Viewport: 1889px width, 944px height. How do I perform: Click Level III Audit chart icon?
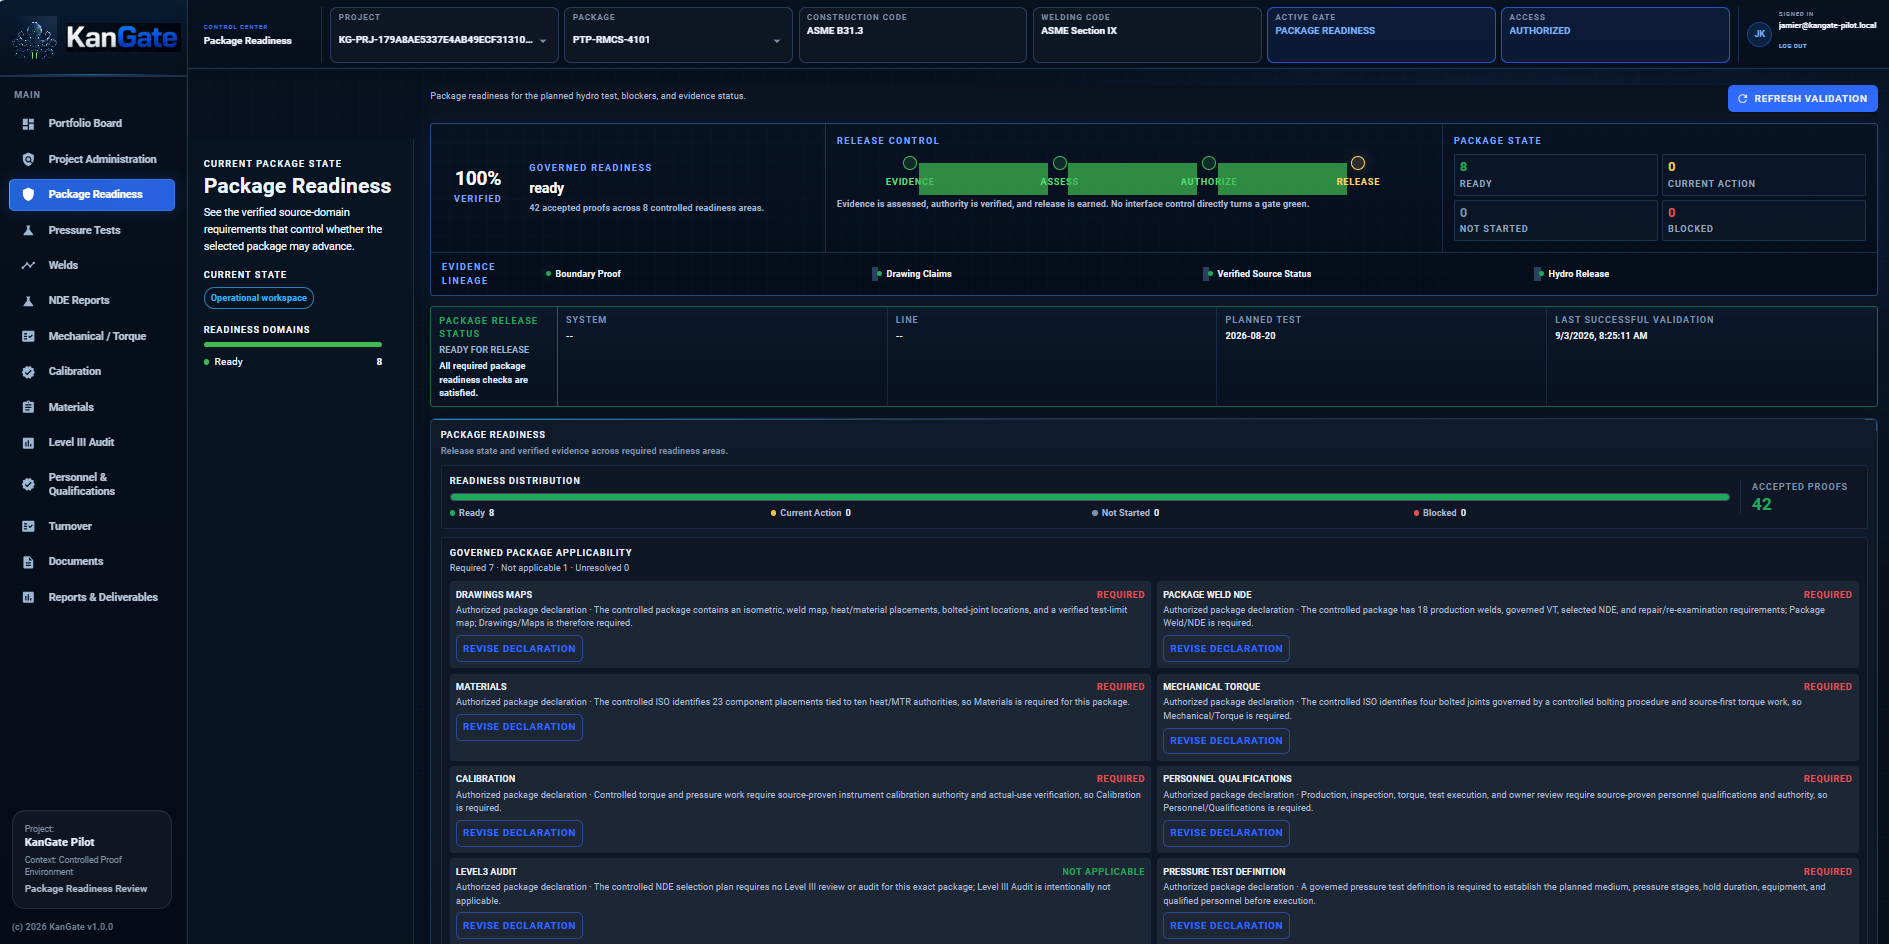[28, 443]
